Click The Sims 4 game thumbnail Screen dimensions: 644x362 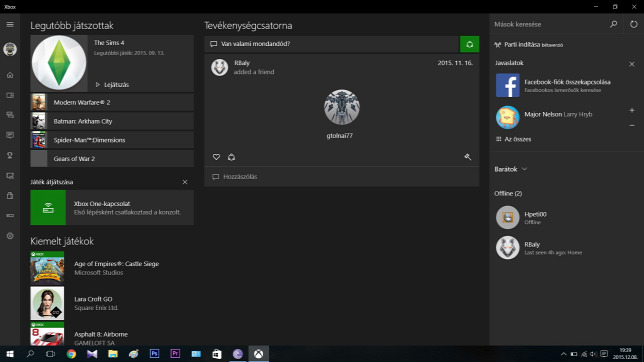[59, 63]
